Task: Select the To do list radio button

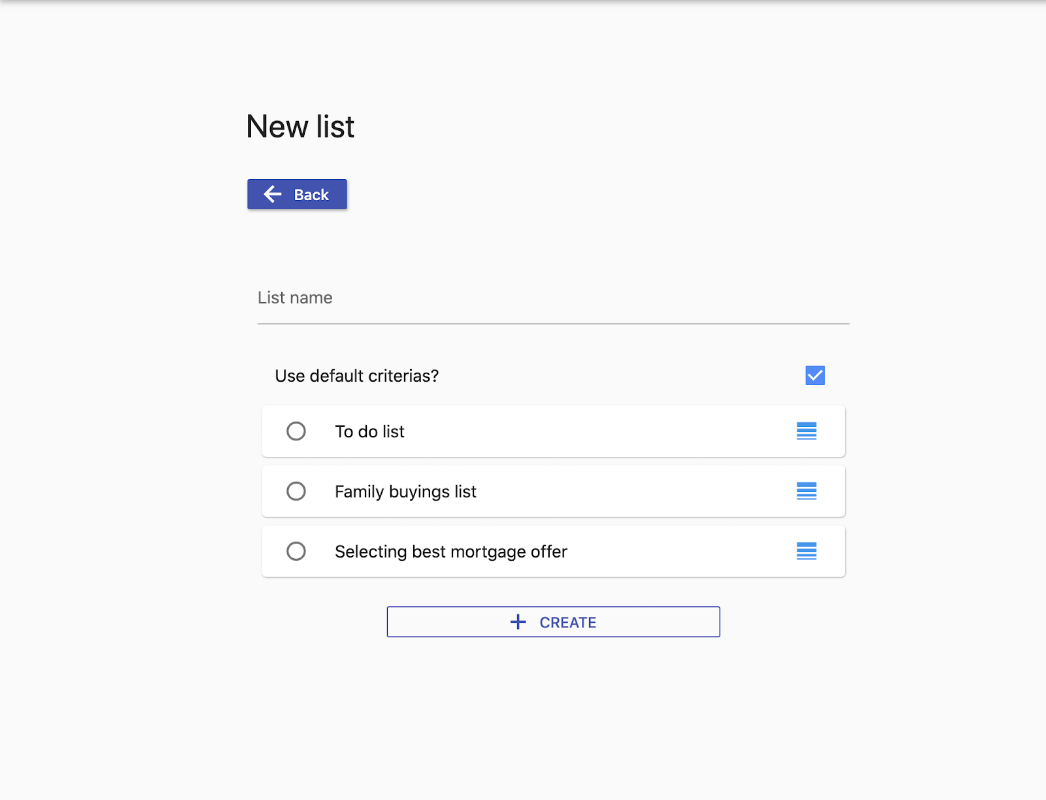Action: (x=296, y=431)
